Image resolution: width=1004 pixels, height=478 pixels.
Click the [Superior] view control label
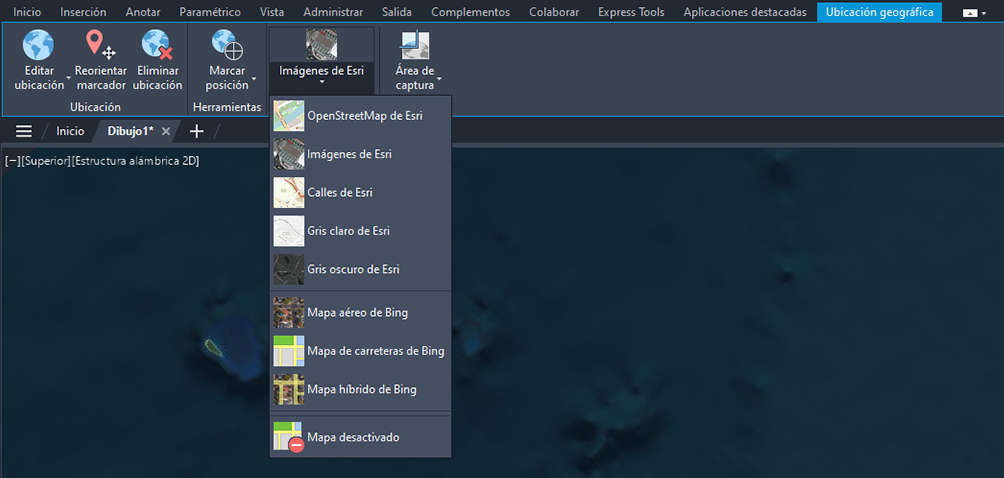45,161
